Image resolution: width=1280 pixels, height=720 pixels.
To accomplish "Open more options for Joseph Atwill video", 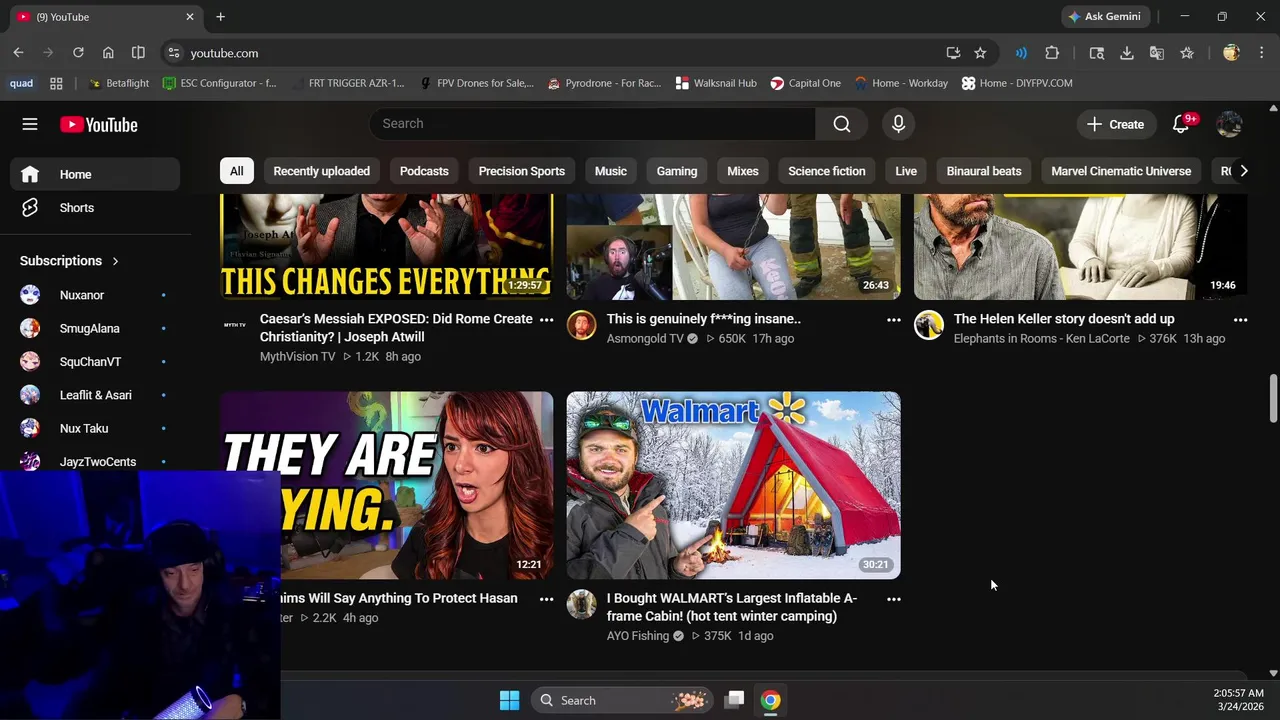I will point(546,320).
